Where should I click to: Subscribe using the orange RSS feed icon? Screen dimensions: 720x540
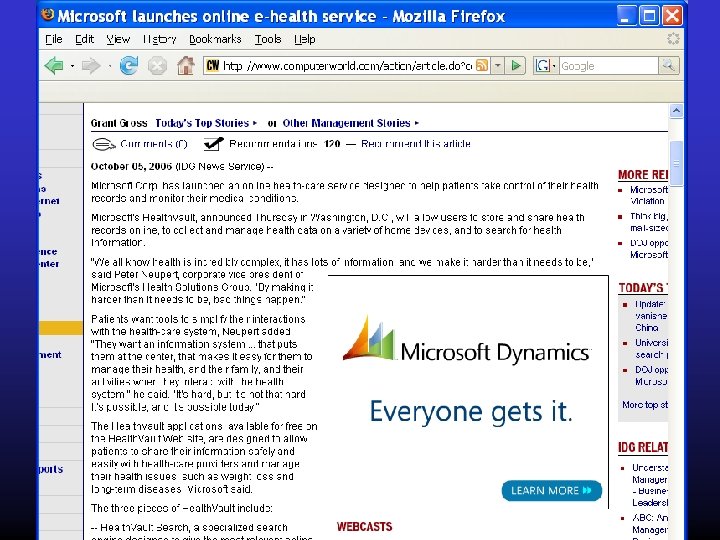point(482,66)
